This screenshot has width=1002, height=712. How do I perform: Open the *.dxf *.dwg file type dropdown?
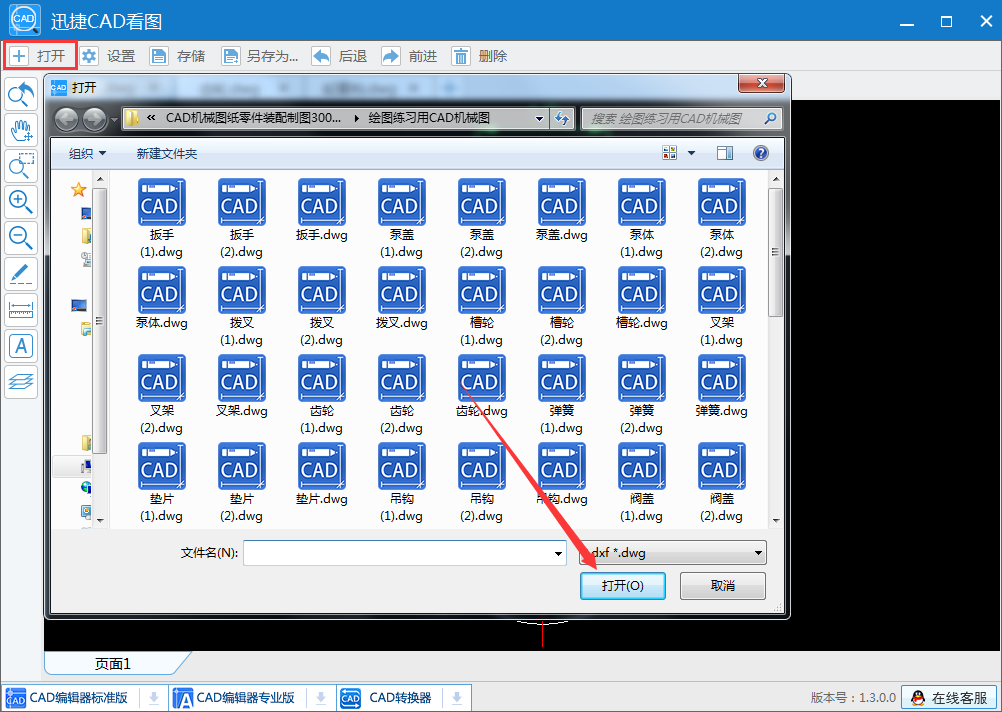pos(672,553)
